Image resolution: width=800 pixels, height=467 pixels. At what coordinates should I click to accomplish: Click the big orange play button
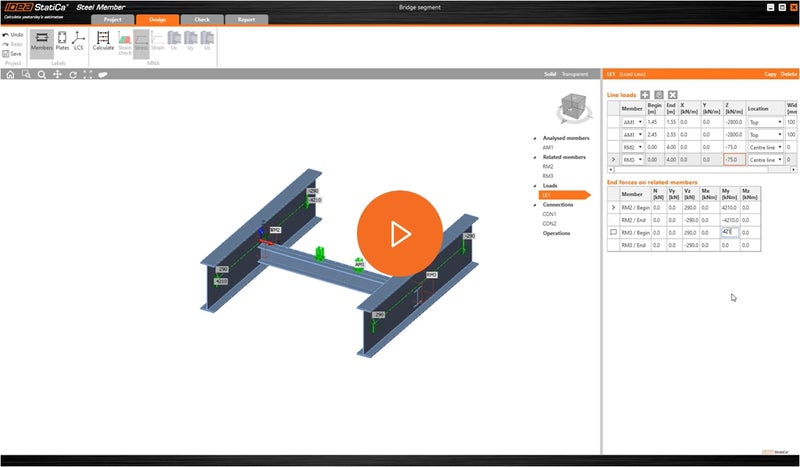pos(400,234)
